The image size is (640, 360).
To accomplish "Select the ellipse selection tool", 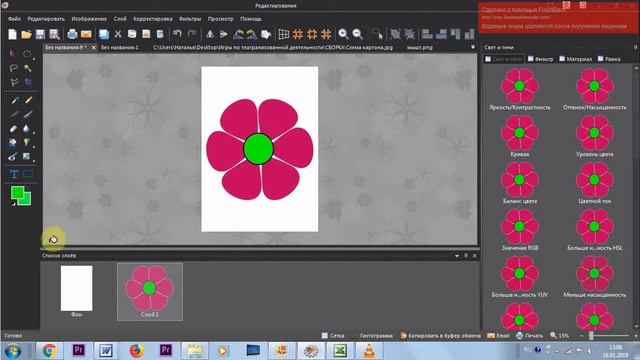I will click(27, 54).
